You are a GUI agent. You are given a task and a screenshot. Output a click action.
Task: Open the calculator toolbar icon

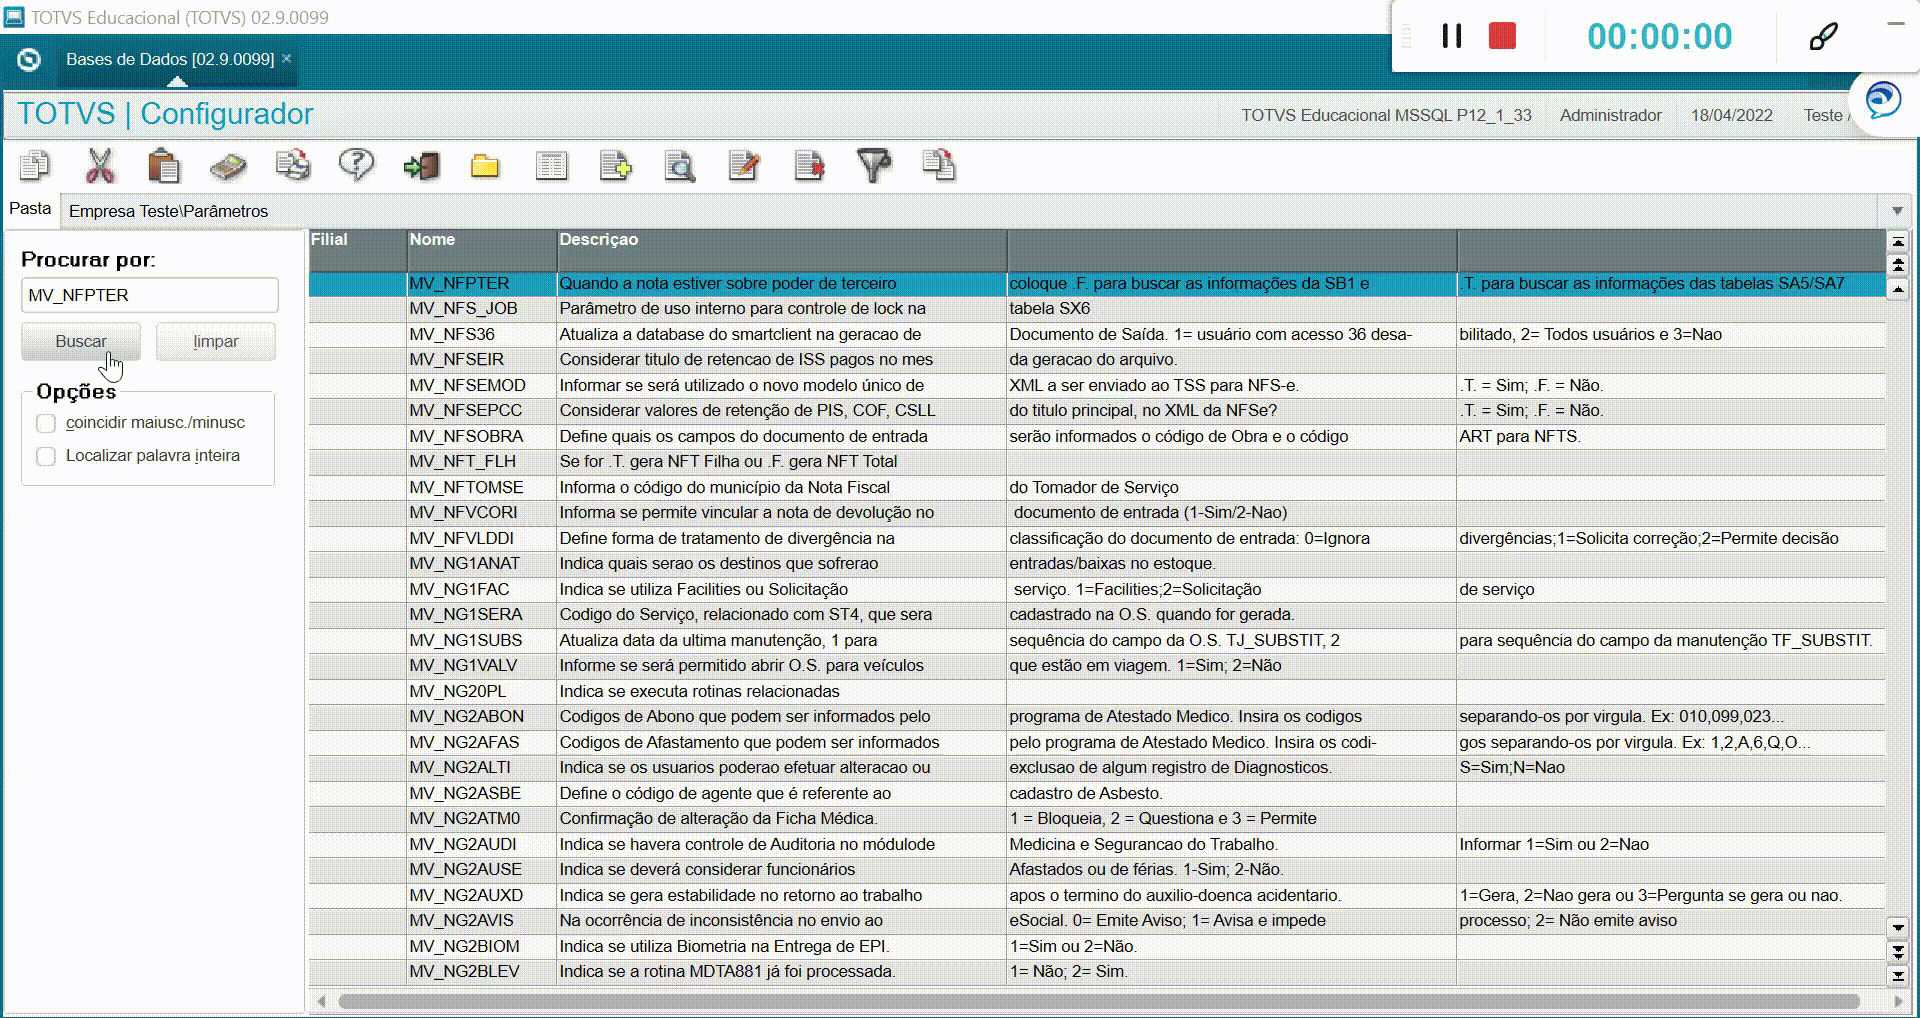pyautogui.click(x=228, y=165)
